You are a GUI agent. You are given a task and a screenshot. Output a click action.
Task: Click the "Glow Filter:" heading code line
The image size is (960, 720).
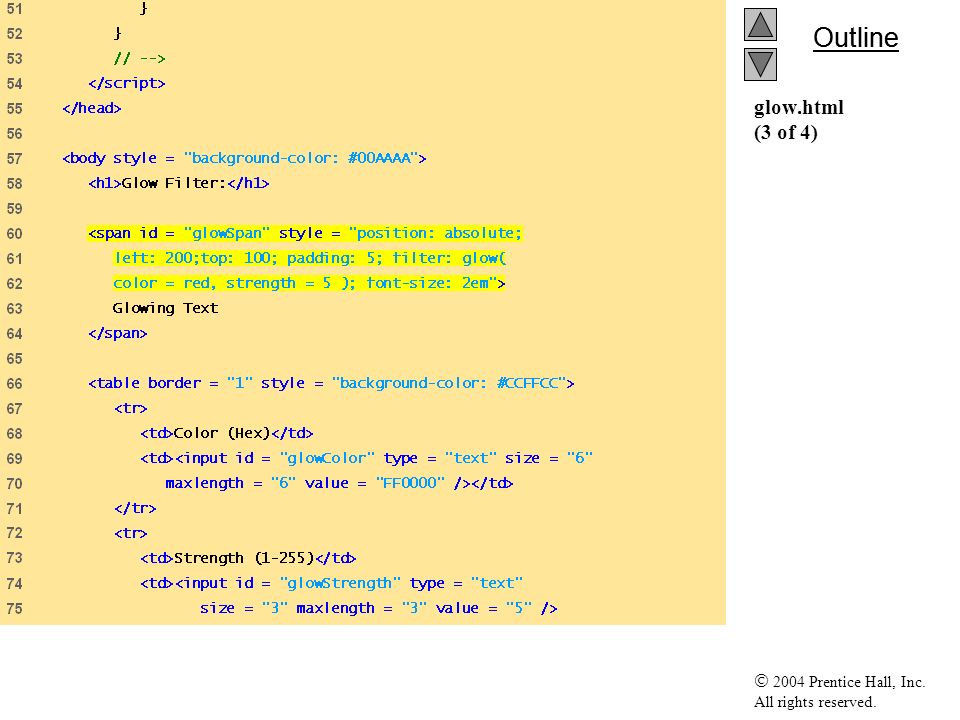point(179,183)
